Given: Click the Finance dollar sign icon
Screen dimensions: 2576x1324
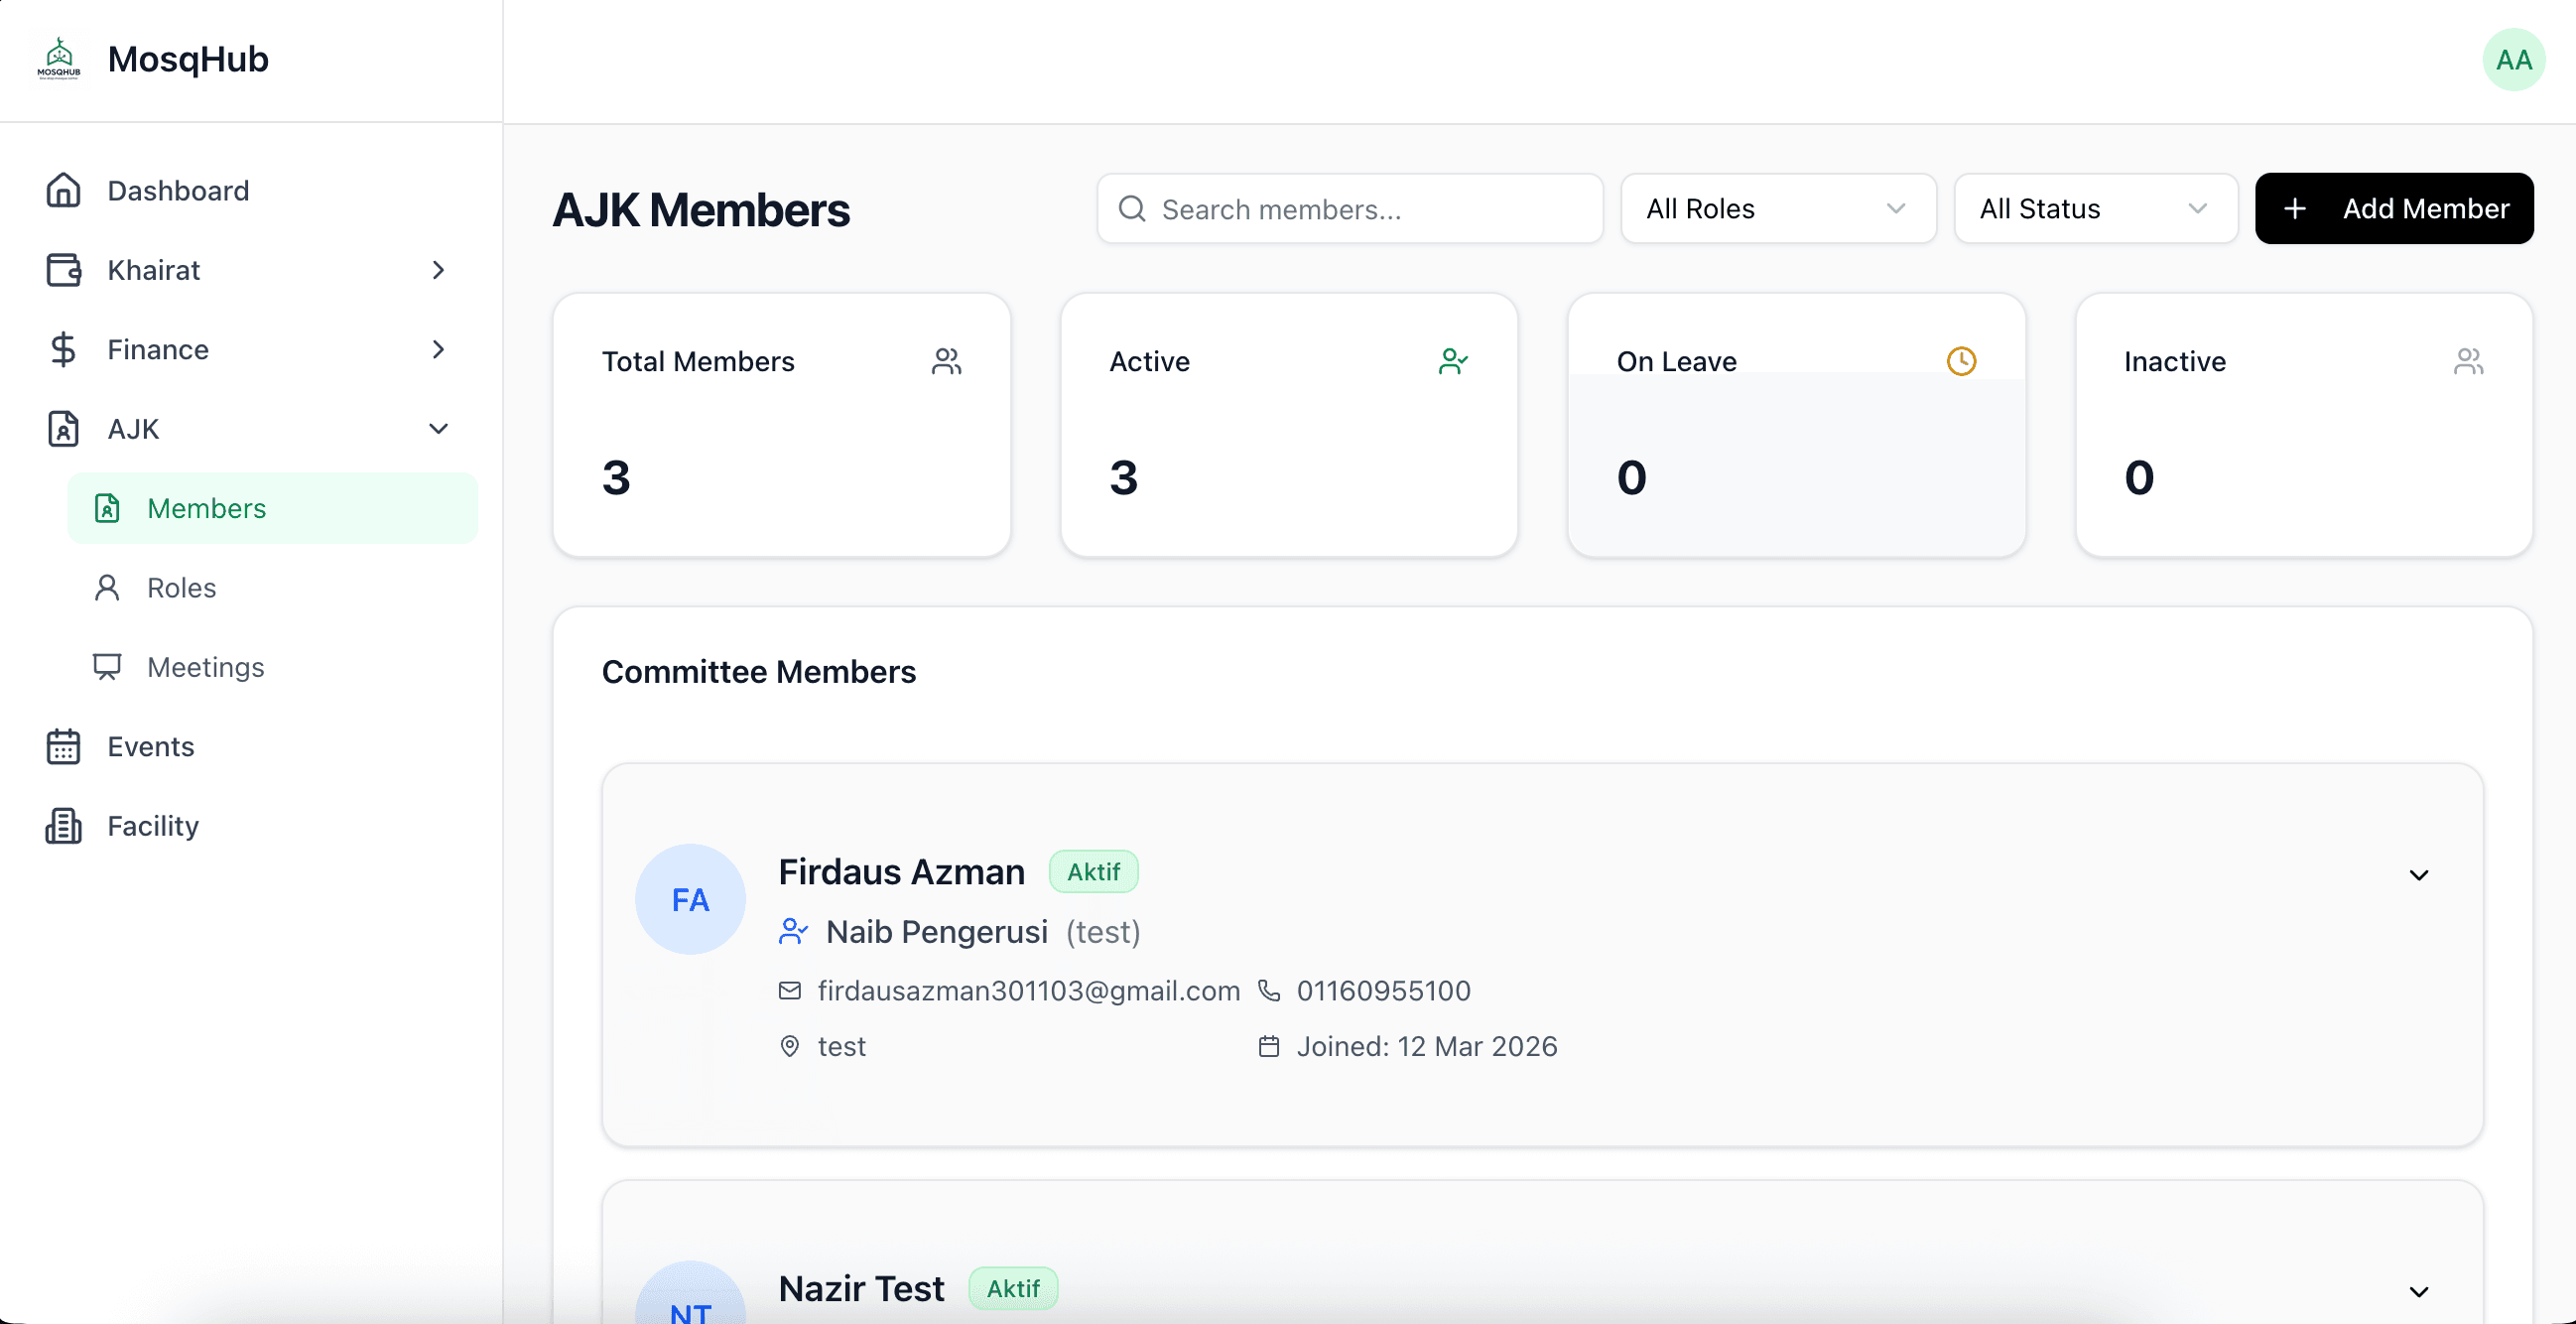Looking at the screenshot, I should coord(63,349).
